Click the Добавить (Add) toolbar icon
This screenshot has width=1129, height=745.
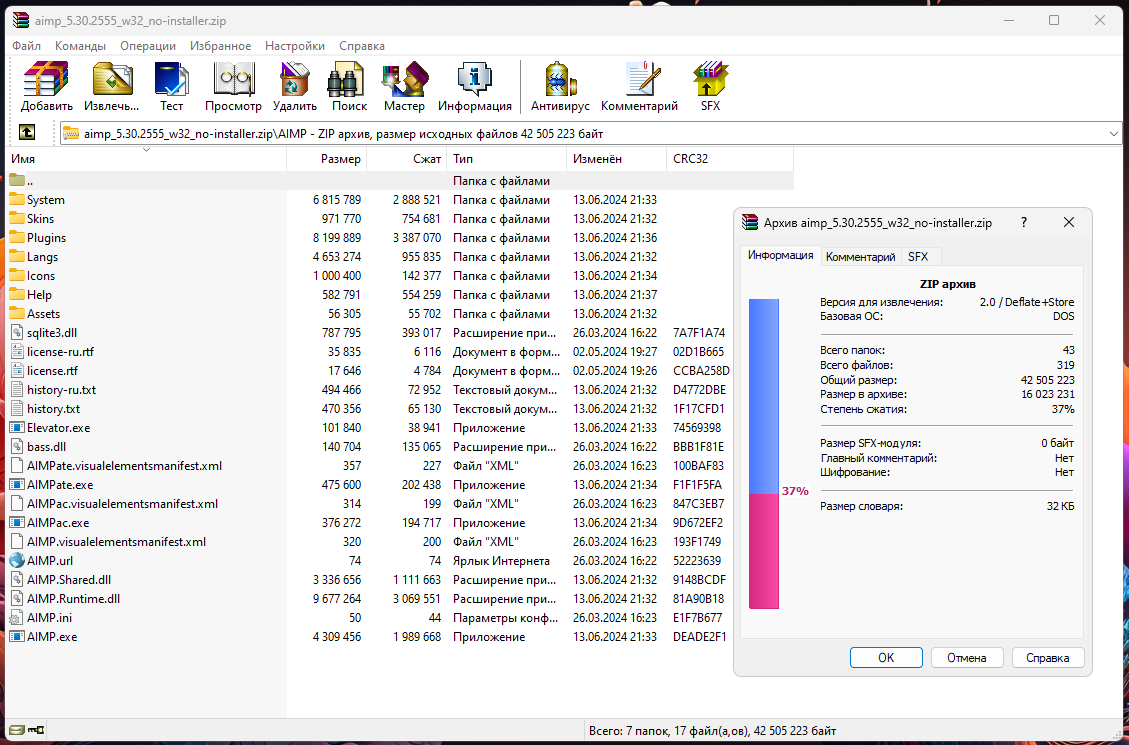click(x=46, y=79)
